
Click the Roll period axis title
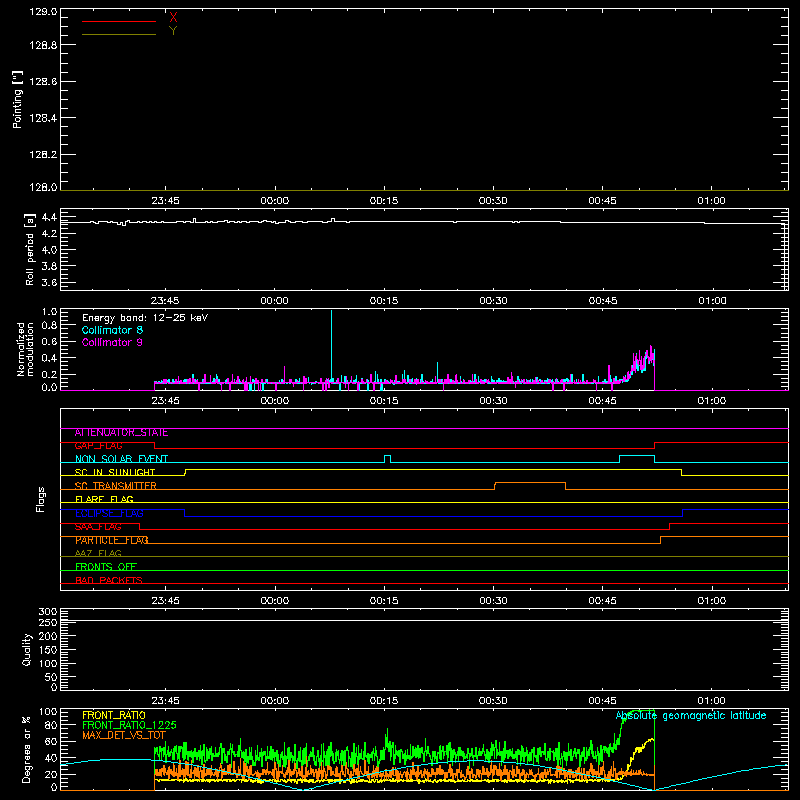[x=30, y=249]
